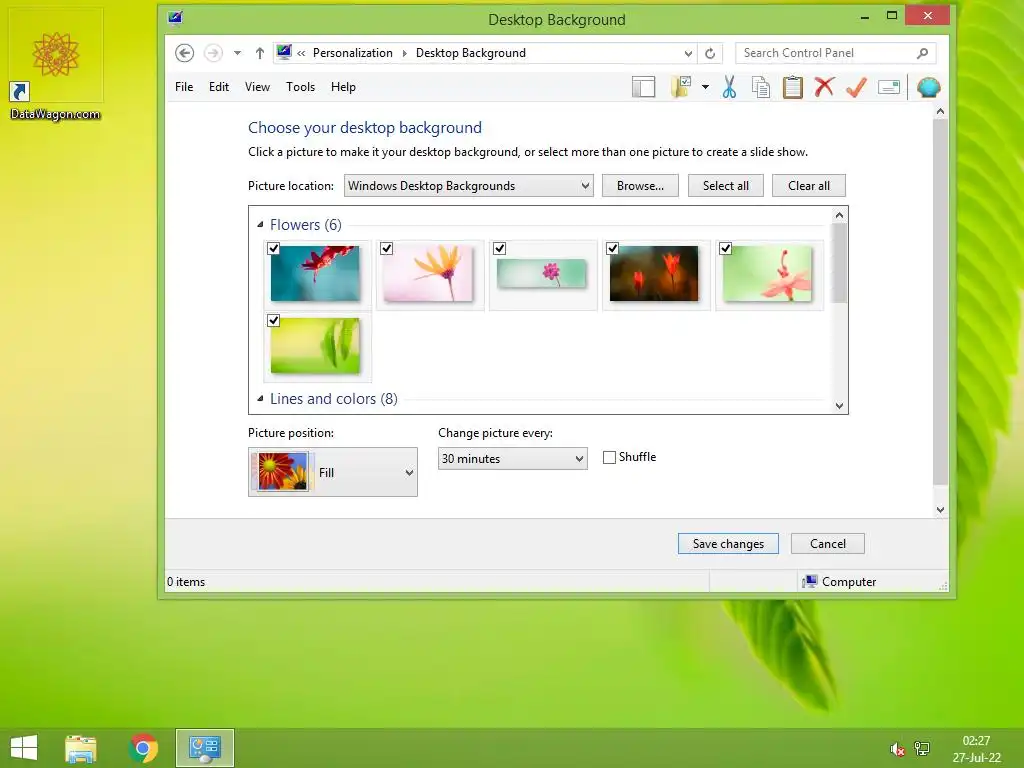Click the breadcrumb chevrons before Personalization
Viewport: 1024px width, 768px height.
301,54
